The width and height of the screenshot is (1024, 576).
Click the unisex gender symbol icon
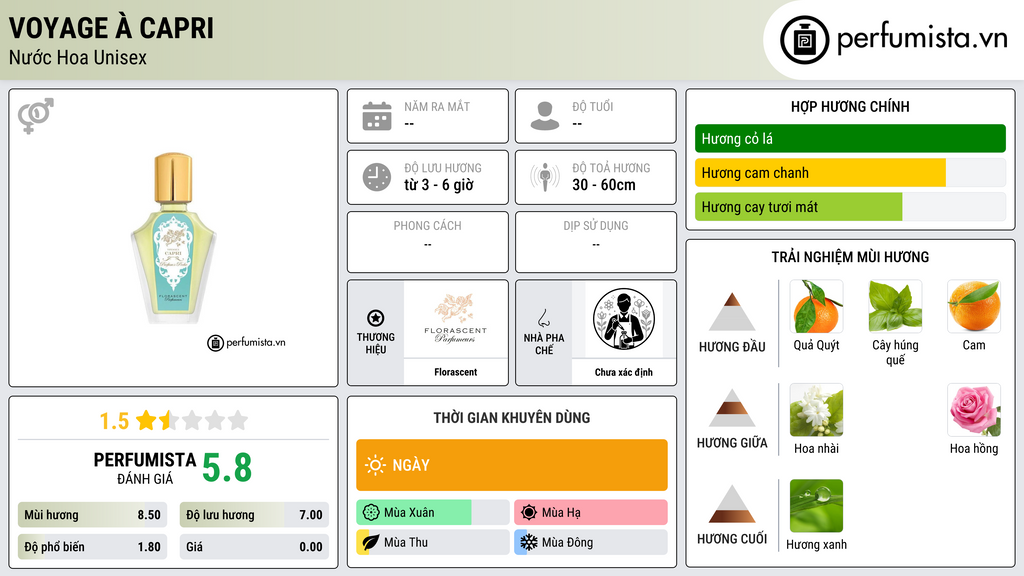[36, 116]
